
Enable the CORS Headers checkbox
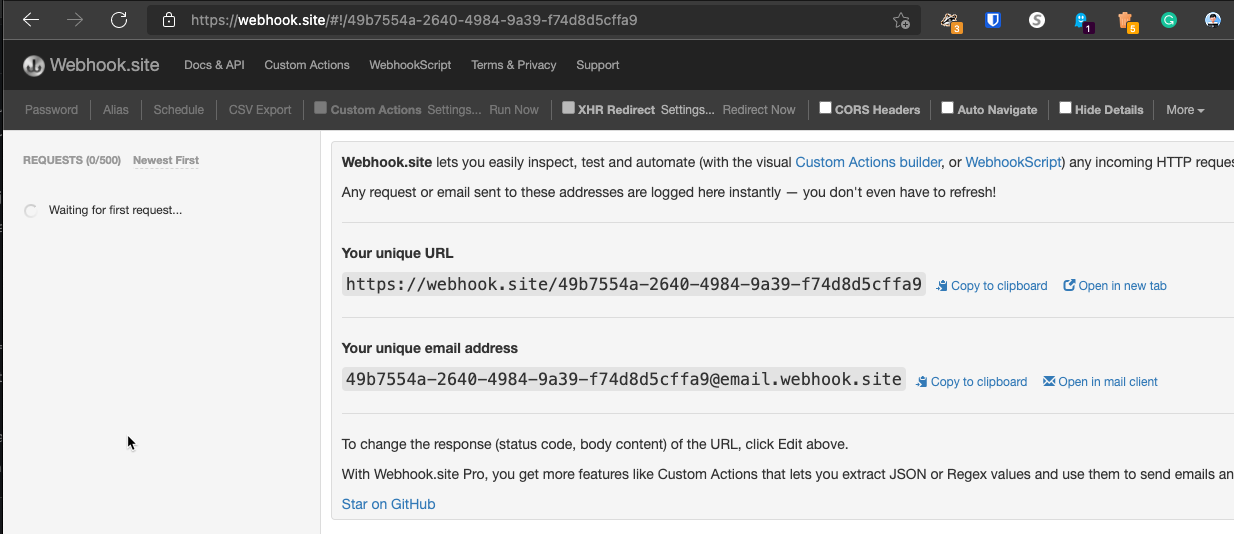pos(826,108)
